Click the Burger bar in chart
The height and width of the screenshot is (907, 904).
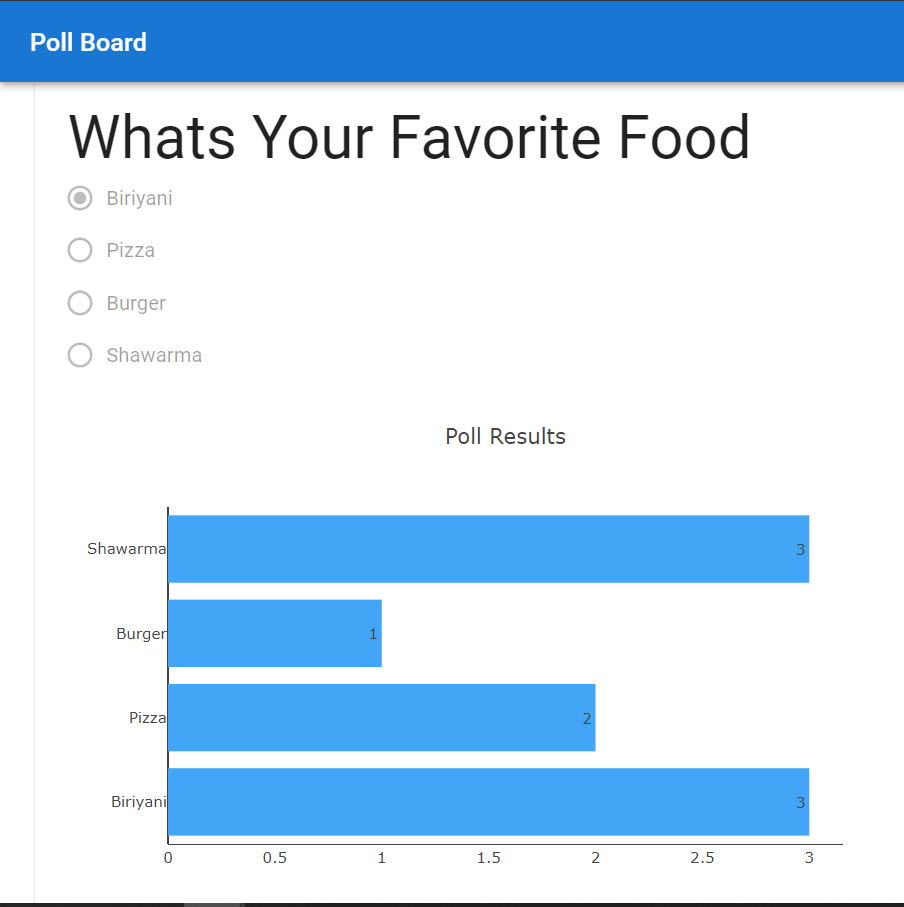pos(275,633)
